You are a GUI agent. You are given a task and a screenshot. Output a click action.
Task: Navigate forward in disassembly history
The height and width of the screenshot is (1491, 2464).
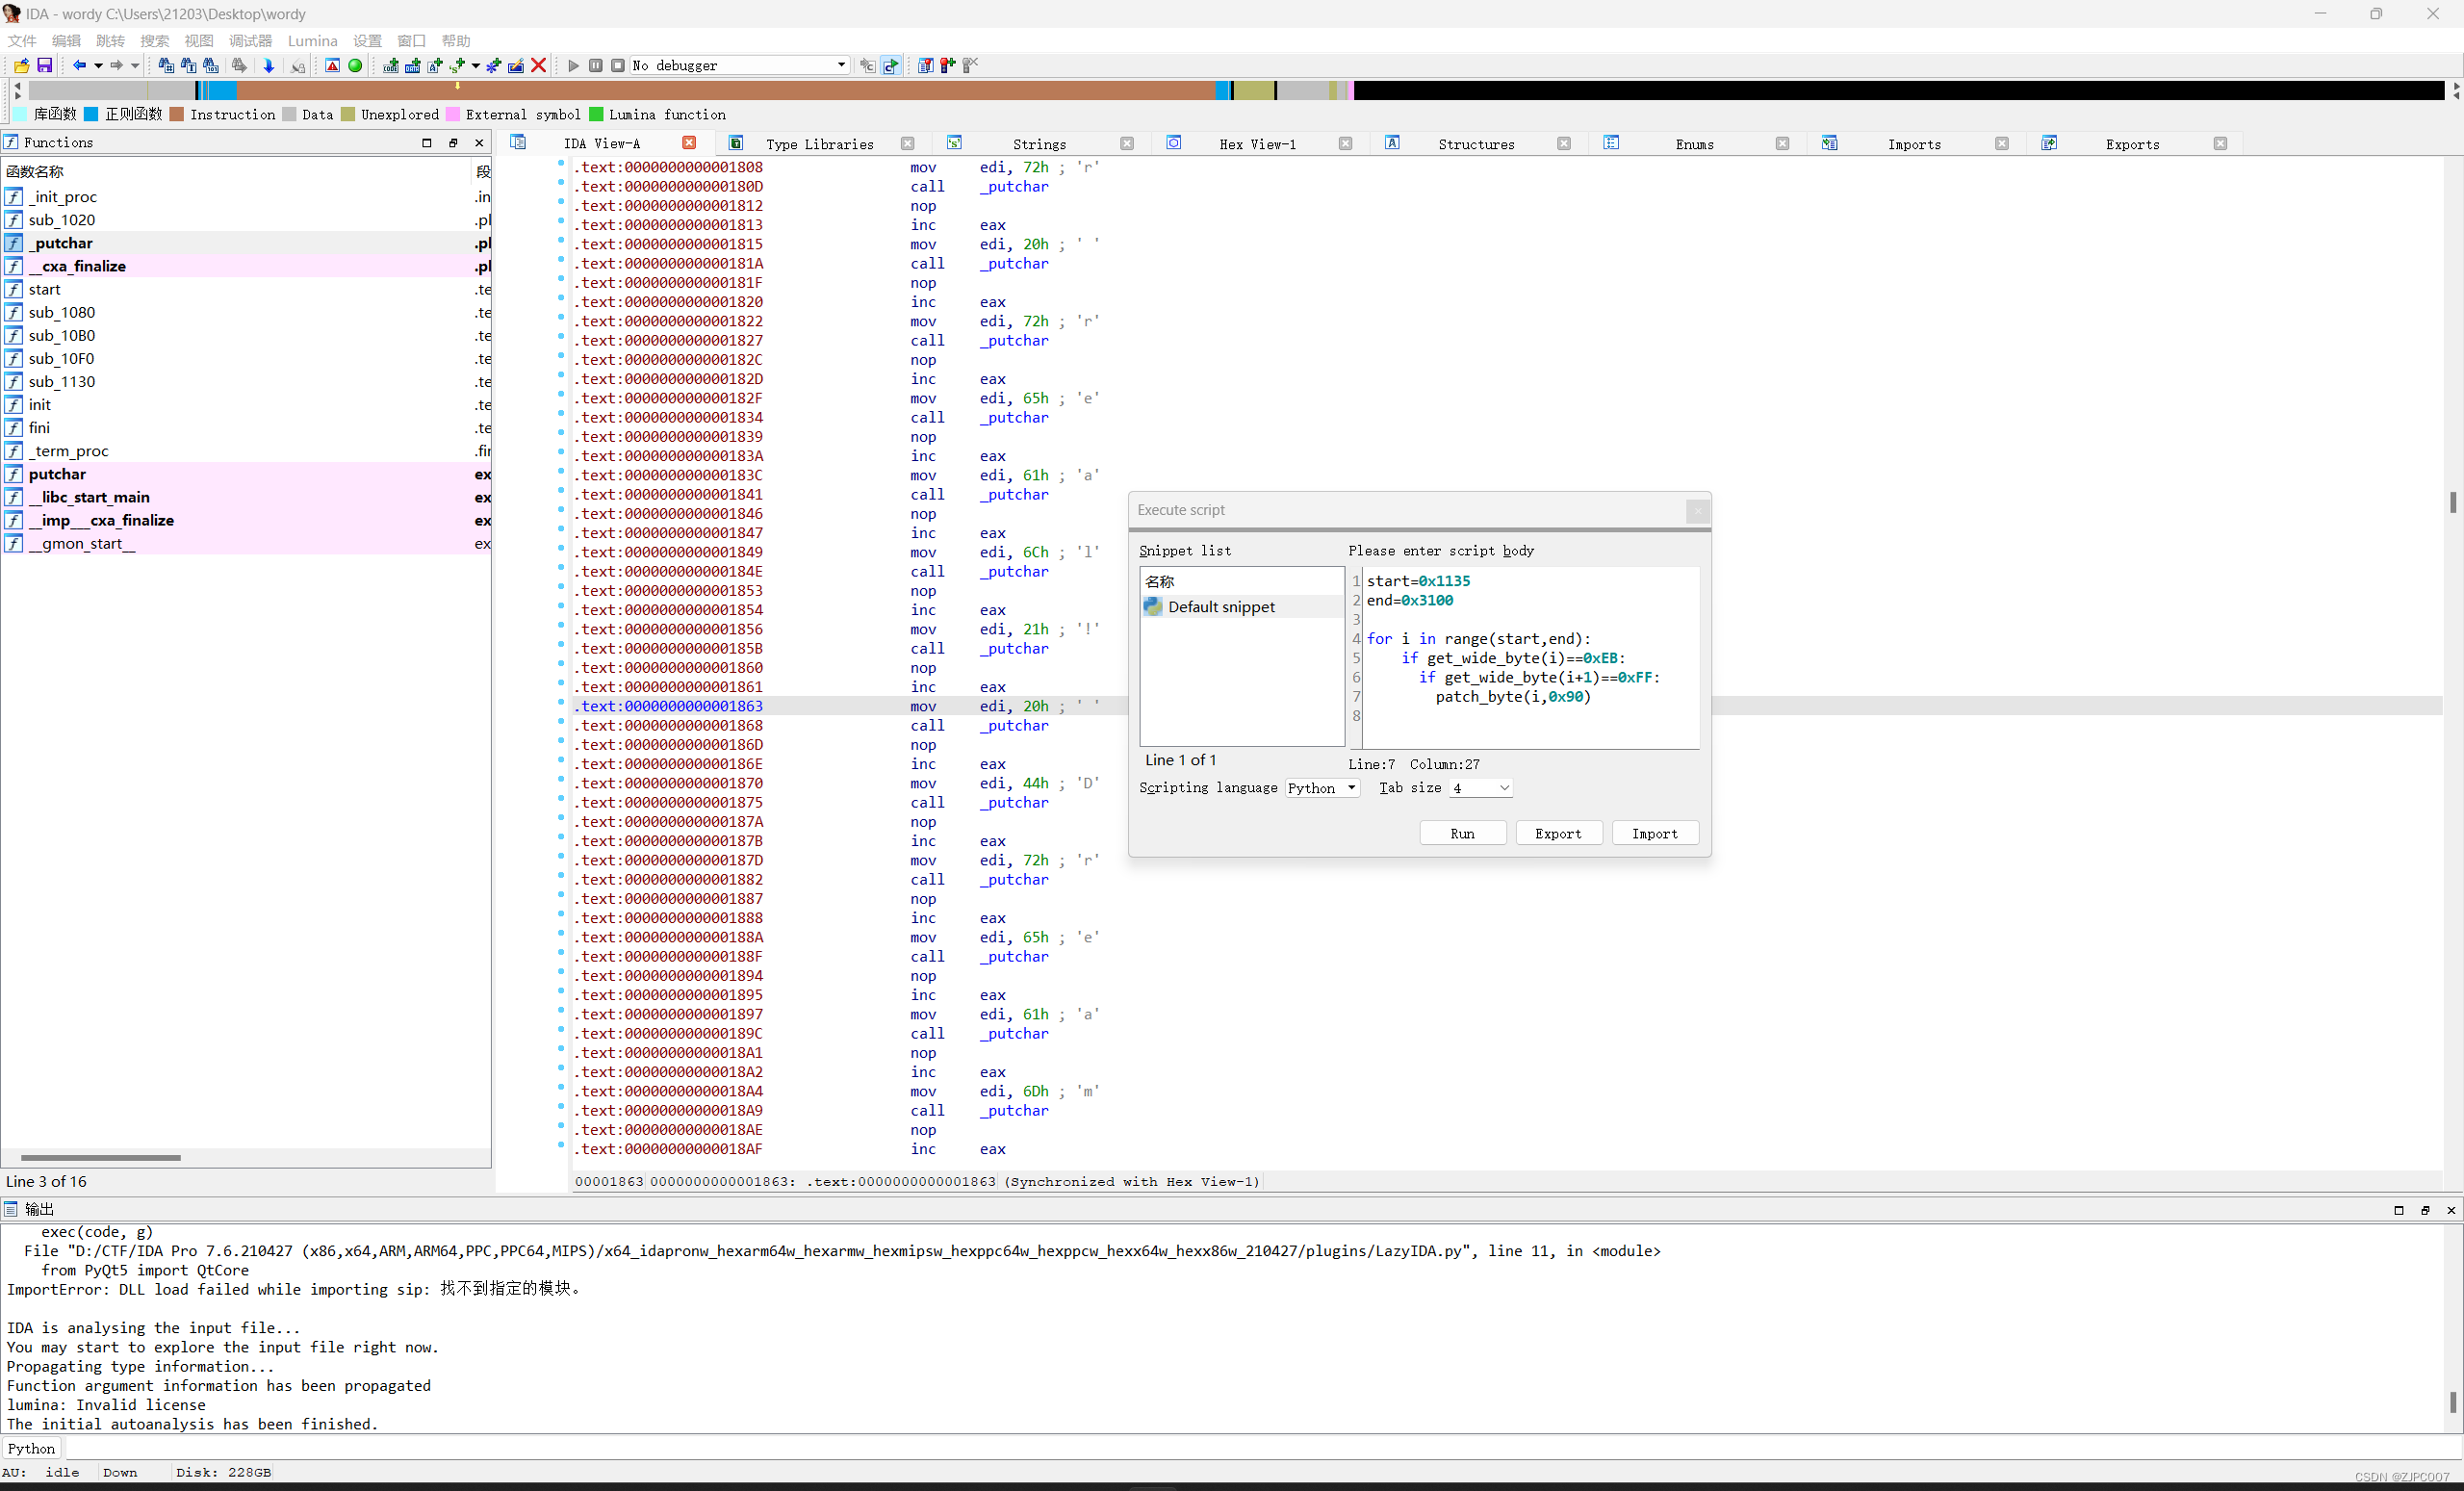point(117,65)
